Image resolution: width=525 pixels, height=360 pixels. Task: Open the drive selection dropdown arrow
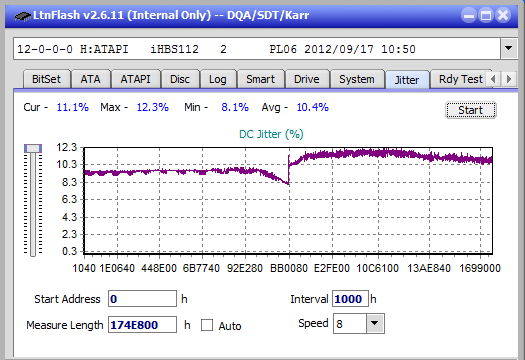coord(509,49)
